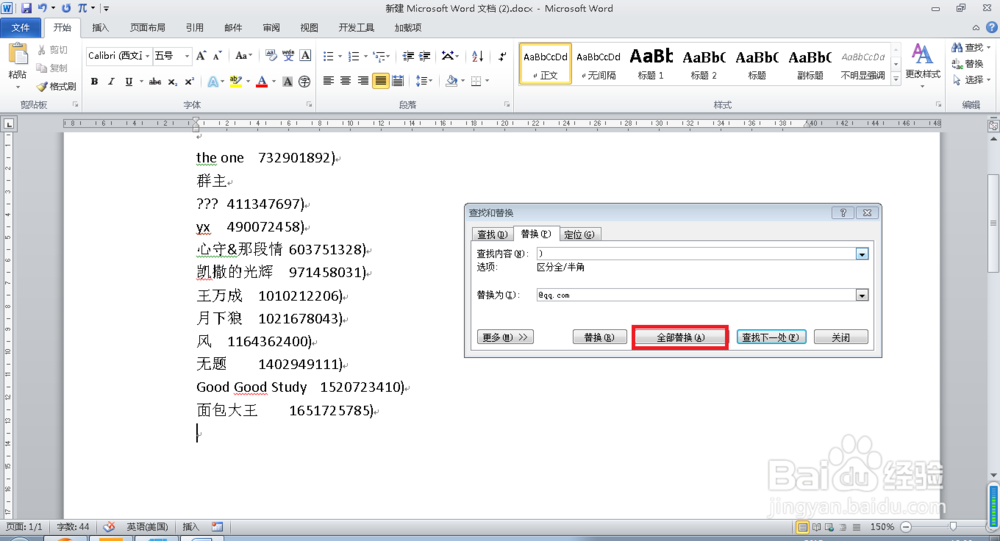Click the Text Effects glowing A icon
The image size is (1000, 541).
coord(212,82)
